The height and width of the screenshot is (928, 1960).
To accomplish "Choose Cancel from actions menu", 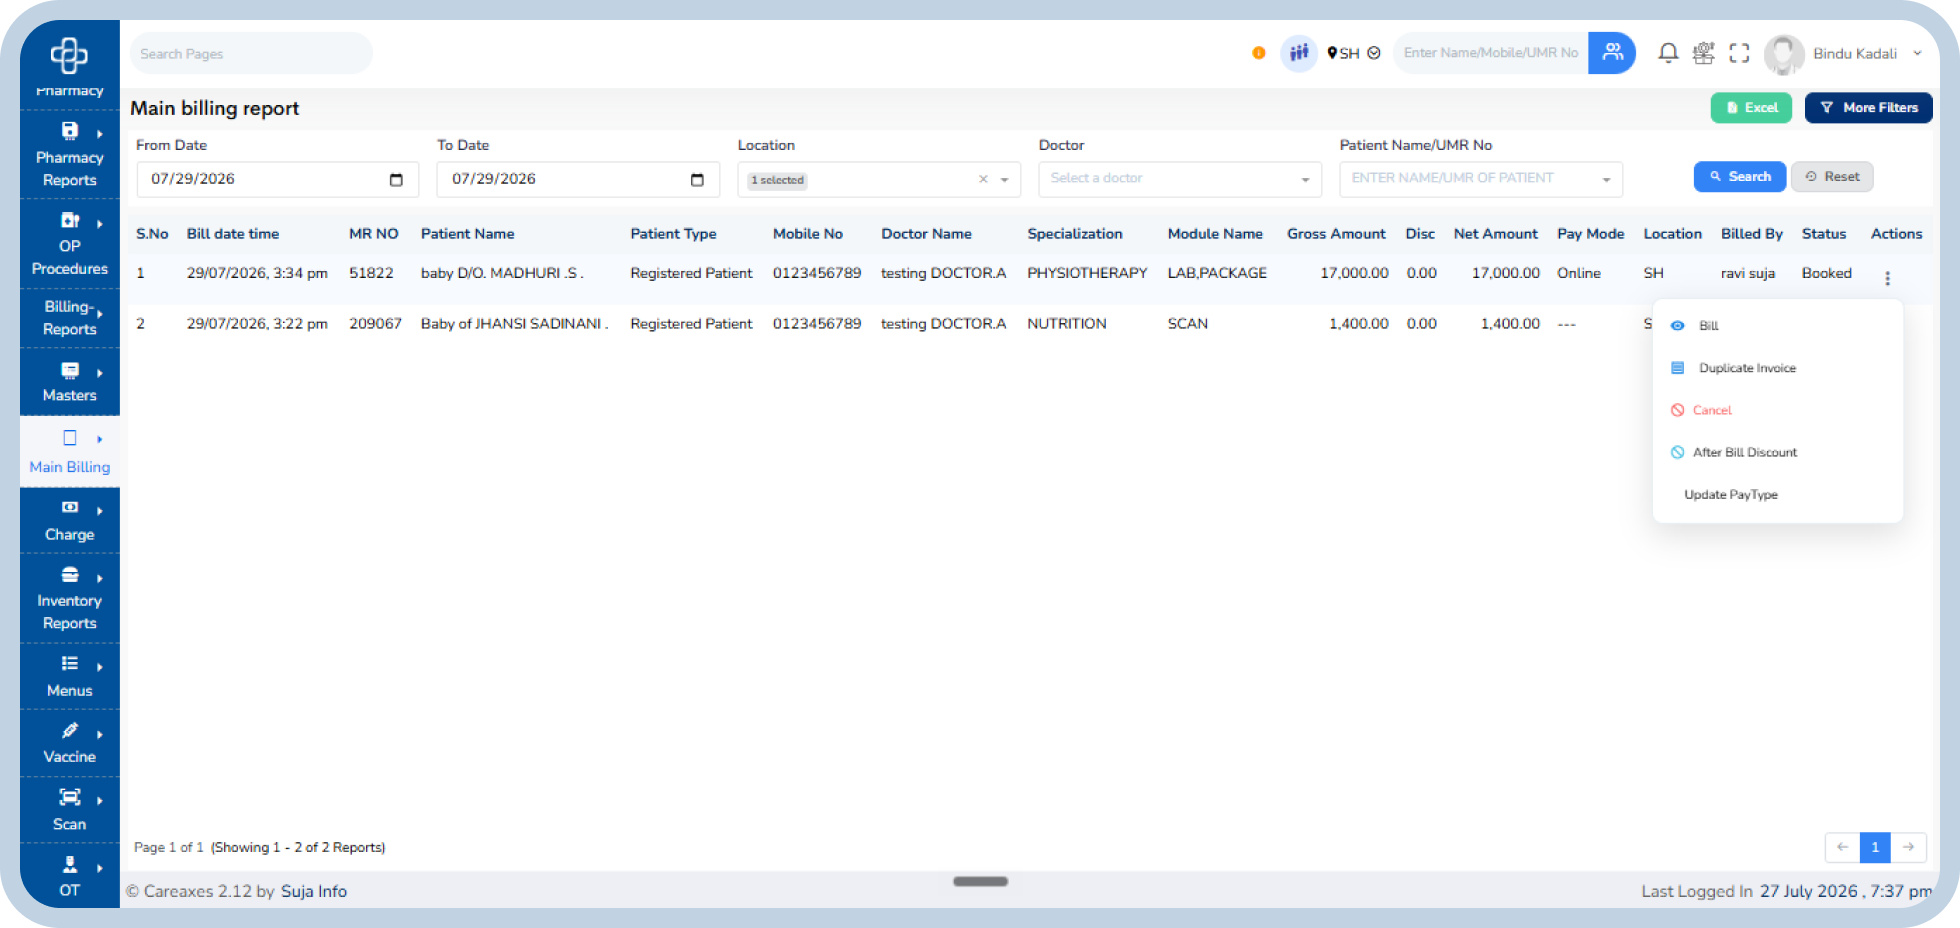I will (1712, 410).
